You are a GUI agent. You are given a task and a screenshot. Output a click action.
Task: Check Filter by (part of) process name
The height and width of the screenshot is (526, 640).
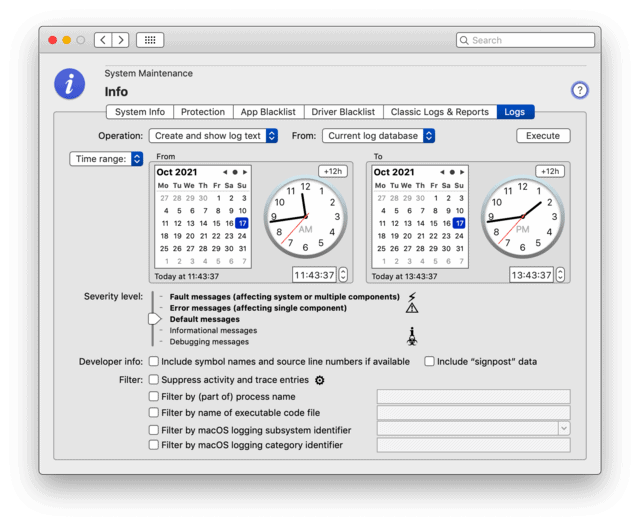pyautogui.click(x=153, y=396)
